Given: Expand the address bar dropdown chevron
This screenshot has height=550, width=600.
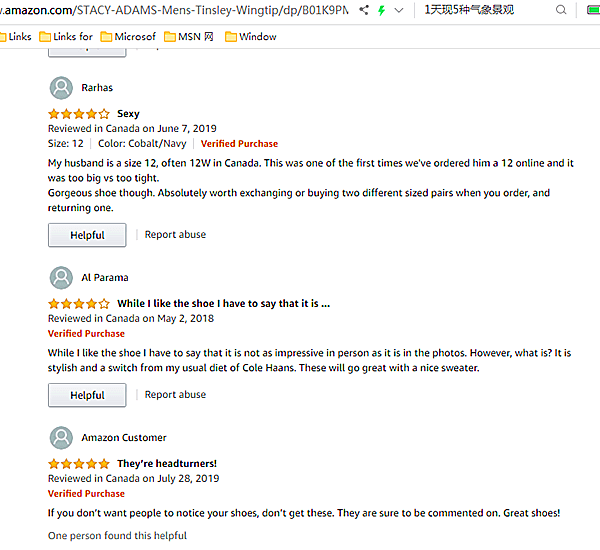Looking at the screenshot, I should [399, 10].
